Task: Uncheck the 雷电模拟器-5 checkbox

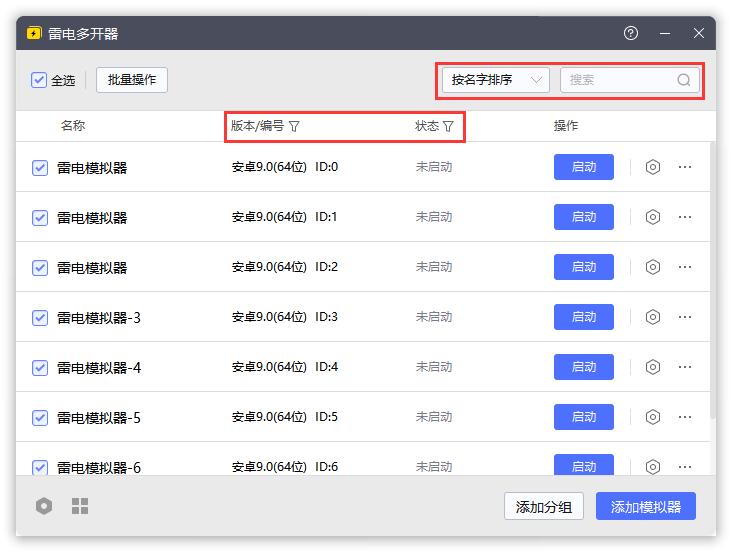Action: click(40, 418)
